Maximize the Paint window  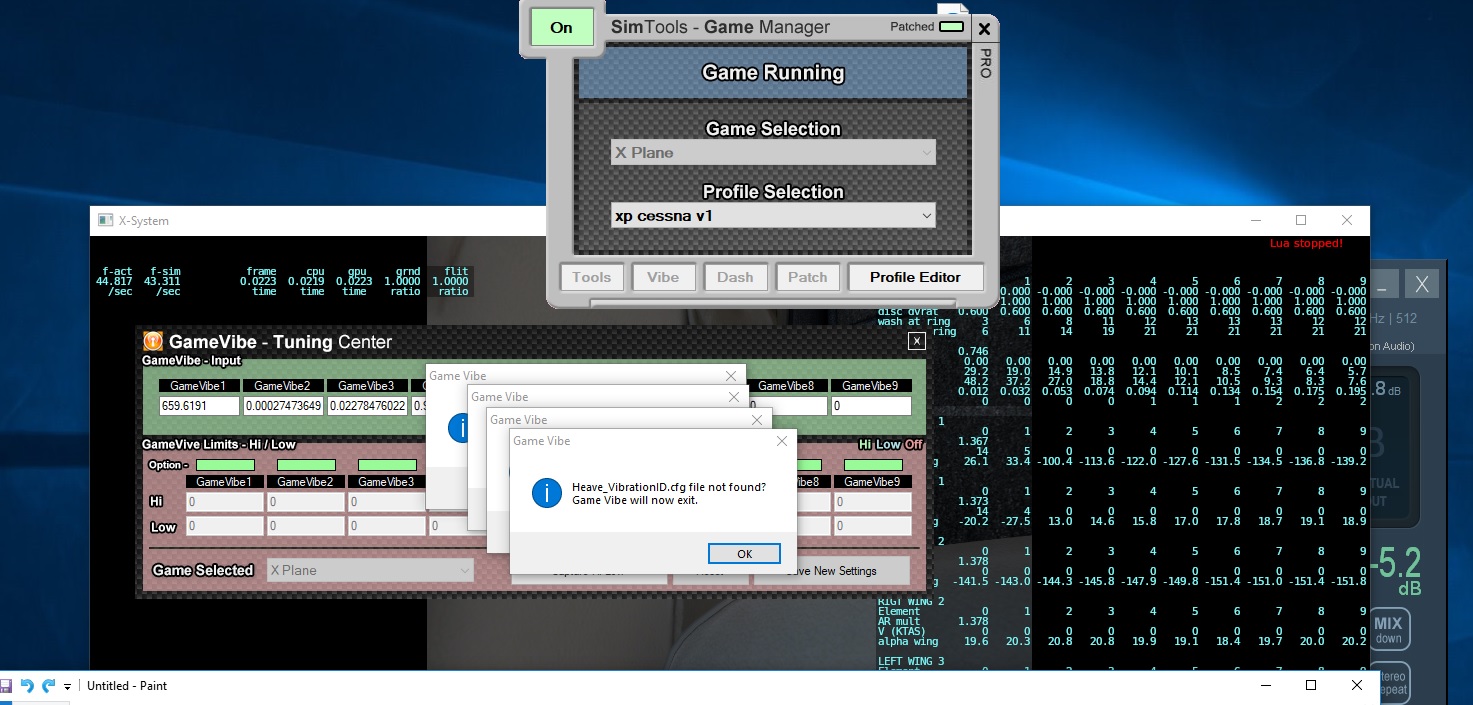point(1311,686)
